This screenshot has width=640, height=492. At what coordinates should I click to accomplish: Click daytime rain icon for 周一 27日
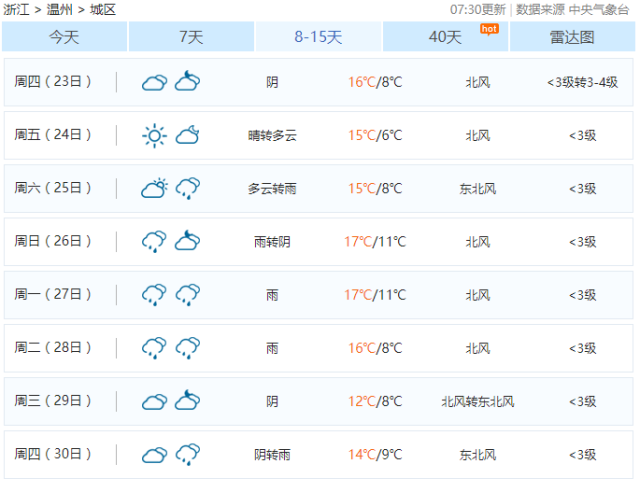154,295
